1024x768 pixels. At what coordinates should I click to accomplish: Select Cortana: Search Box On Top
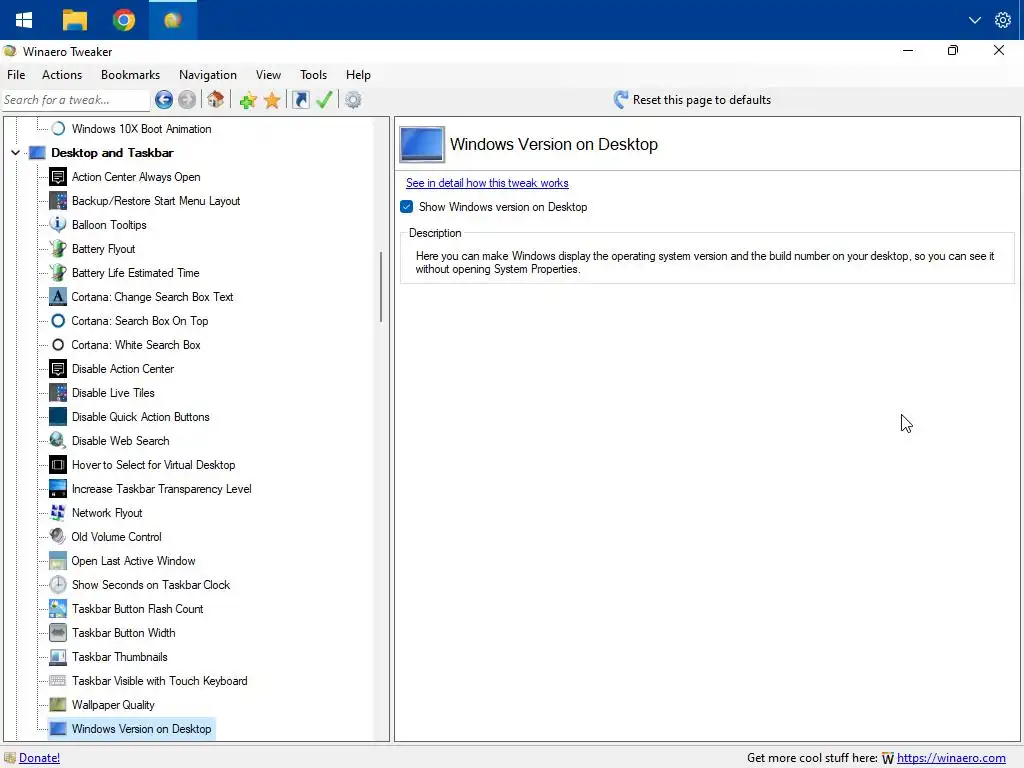(x=140, y=321)
